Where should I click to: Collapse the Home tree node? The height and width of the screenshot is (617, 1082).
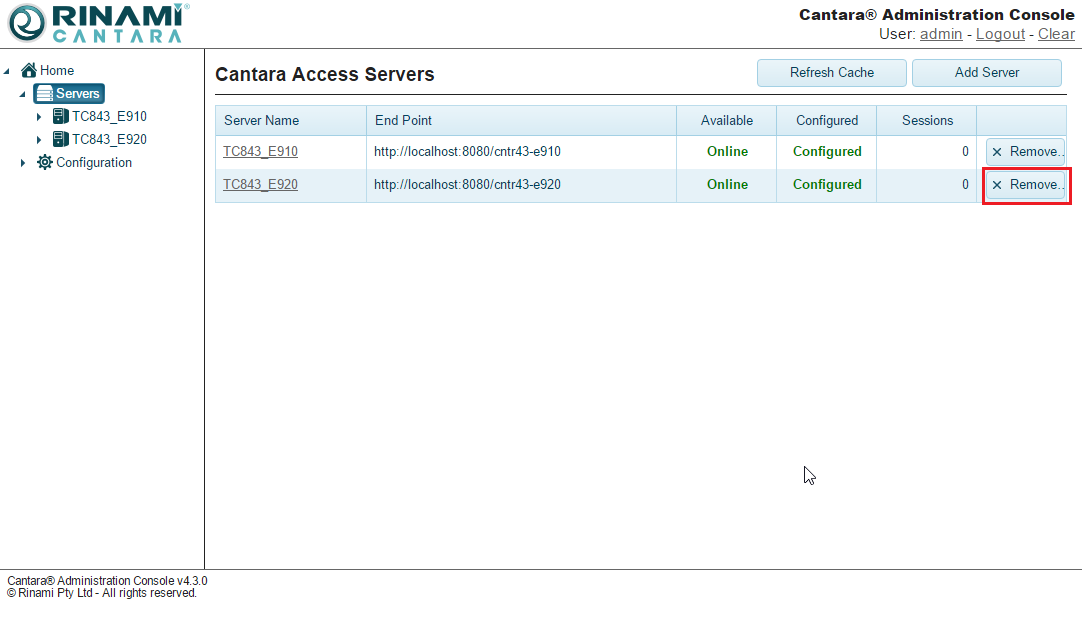tap(8, 71)
